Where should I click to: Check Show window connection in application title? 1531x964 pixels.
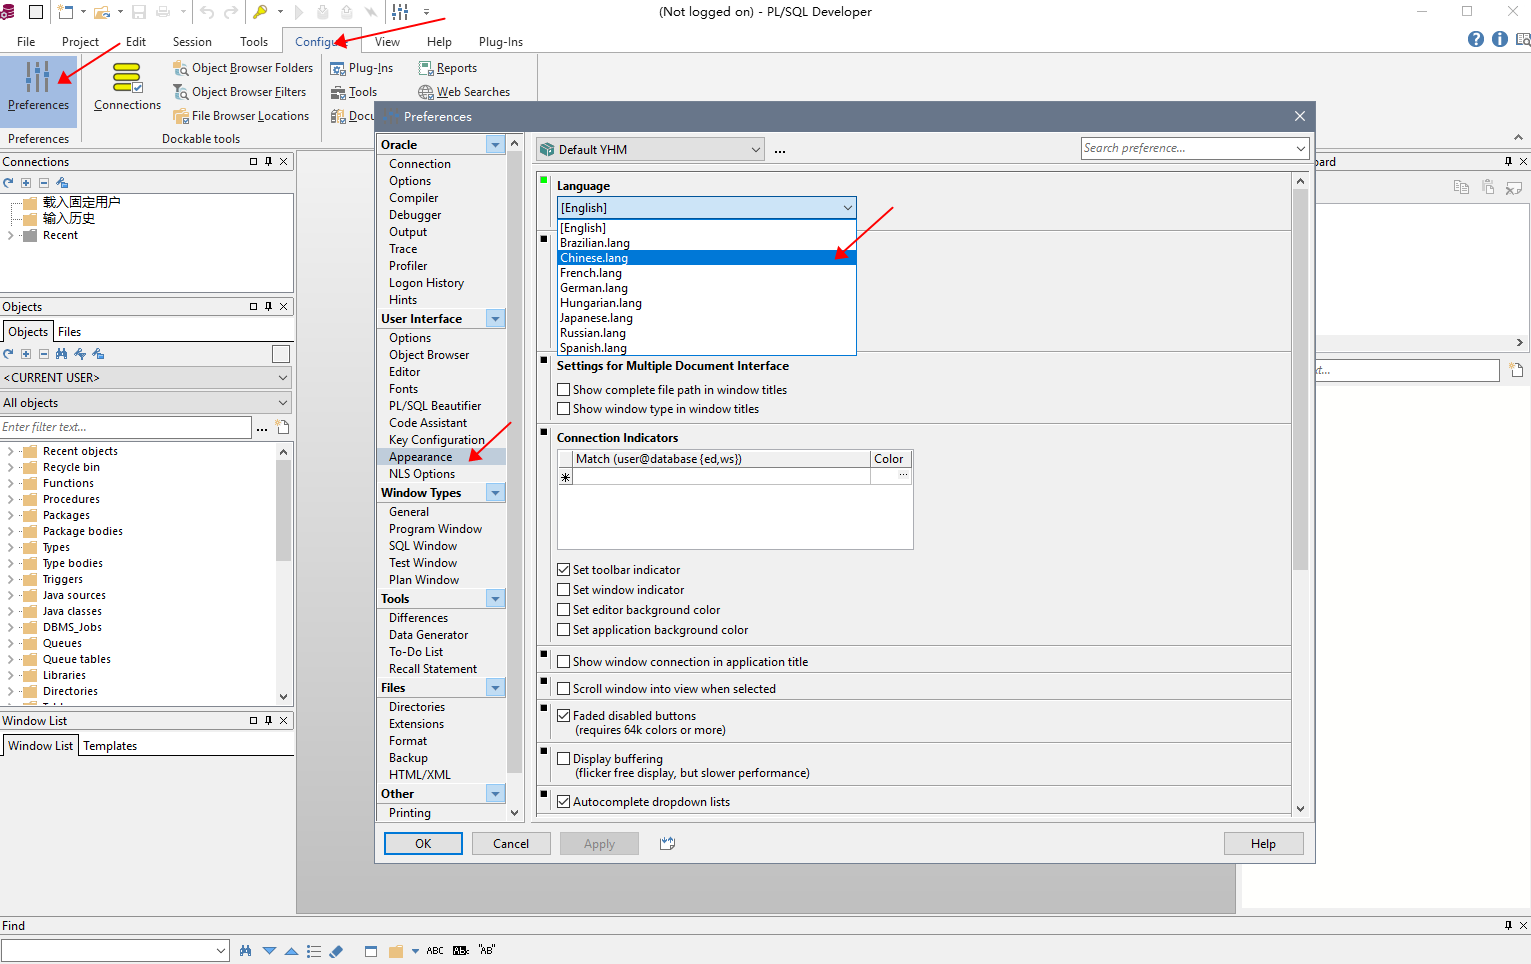point(564,662)
